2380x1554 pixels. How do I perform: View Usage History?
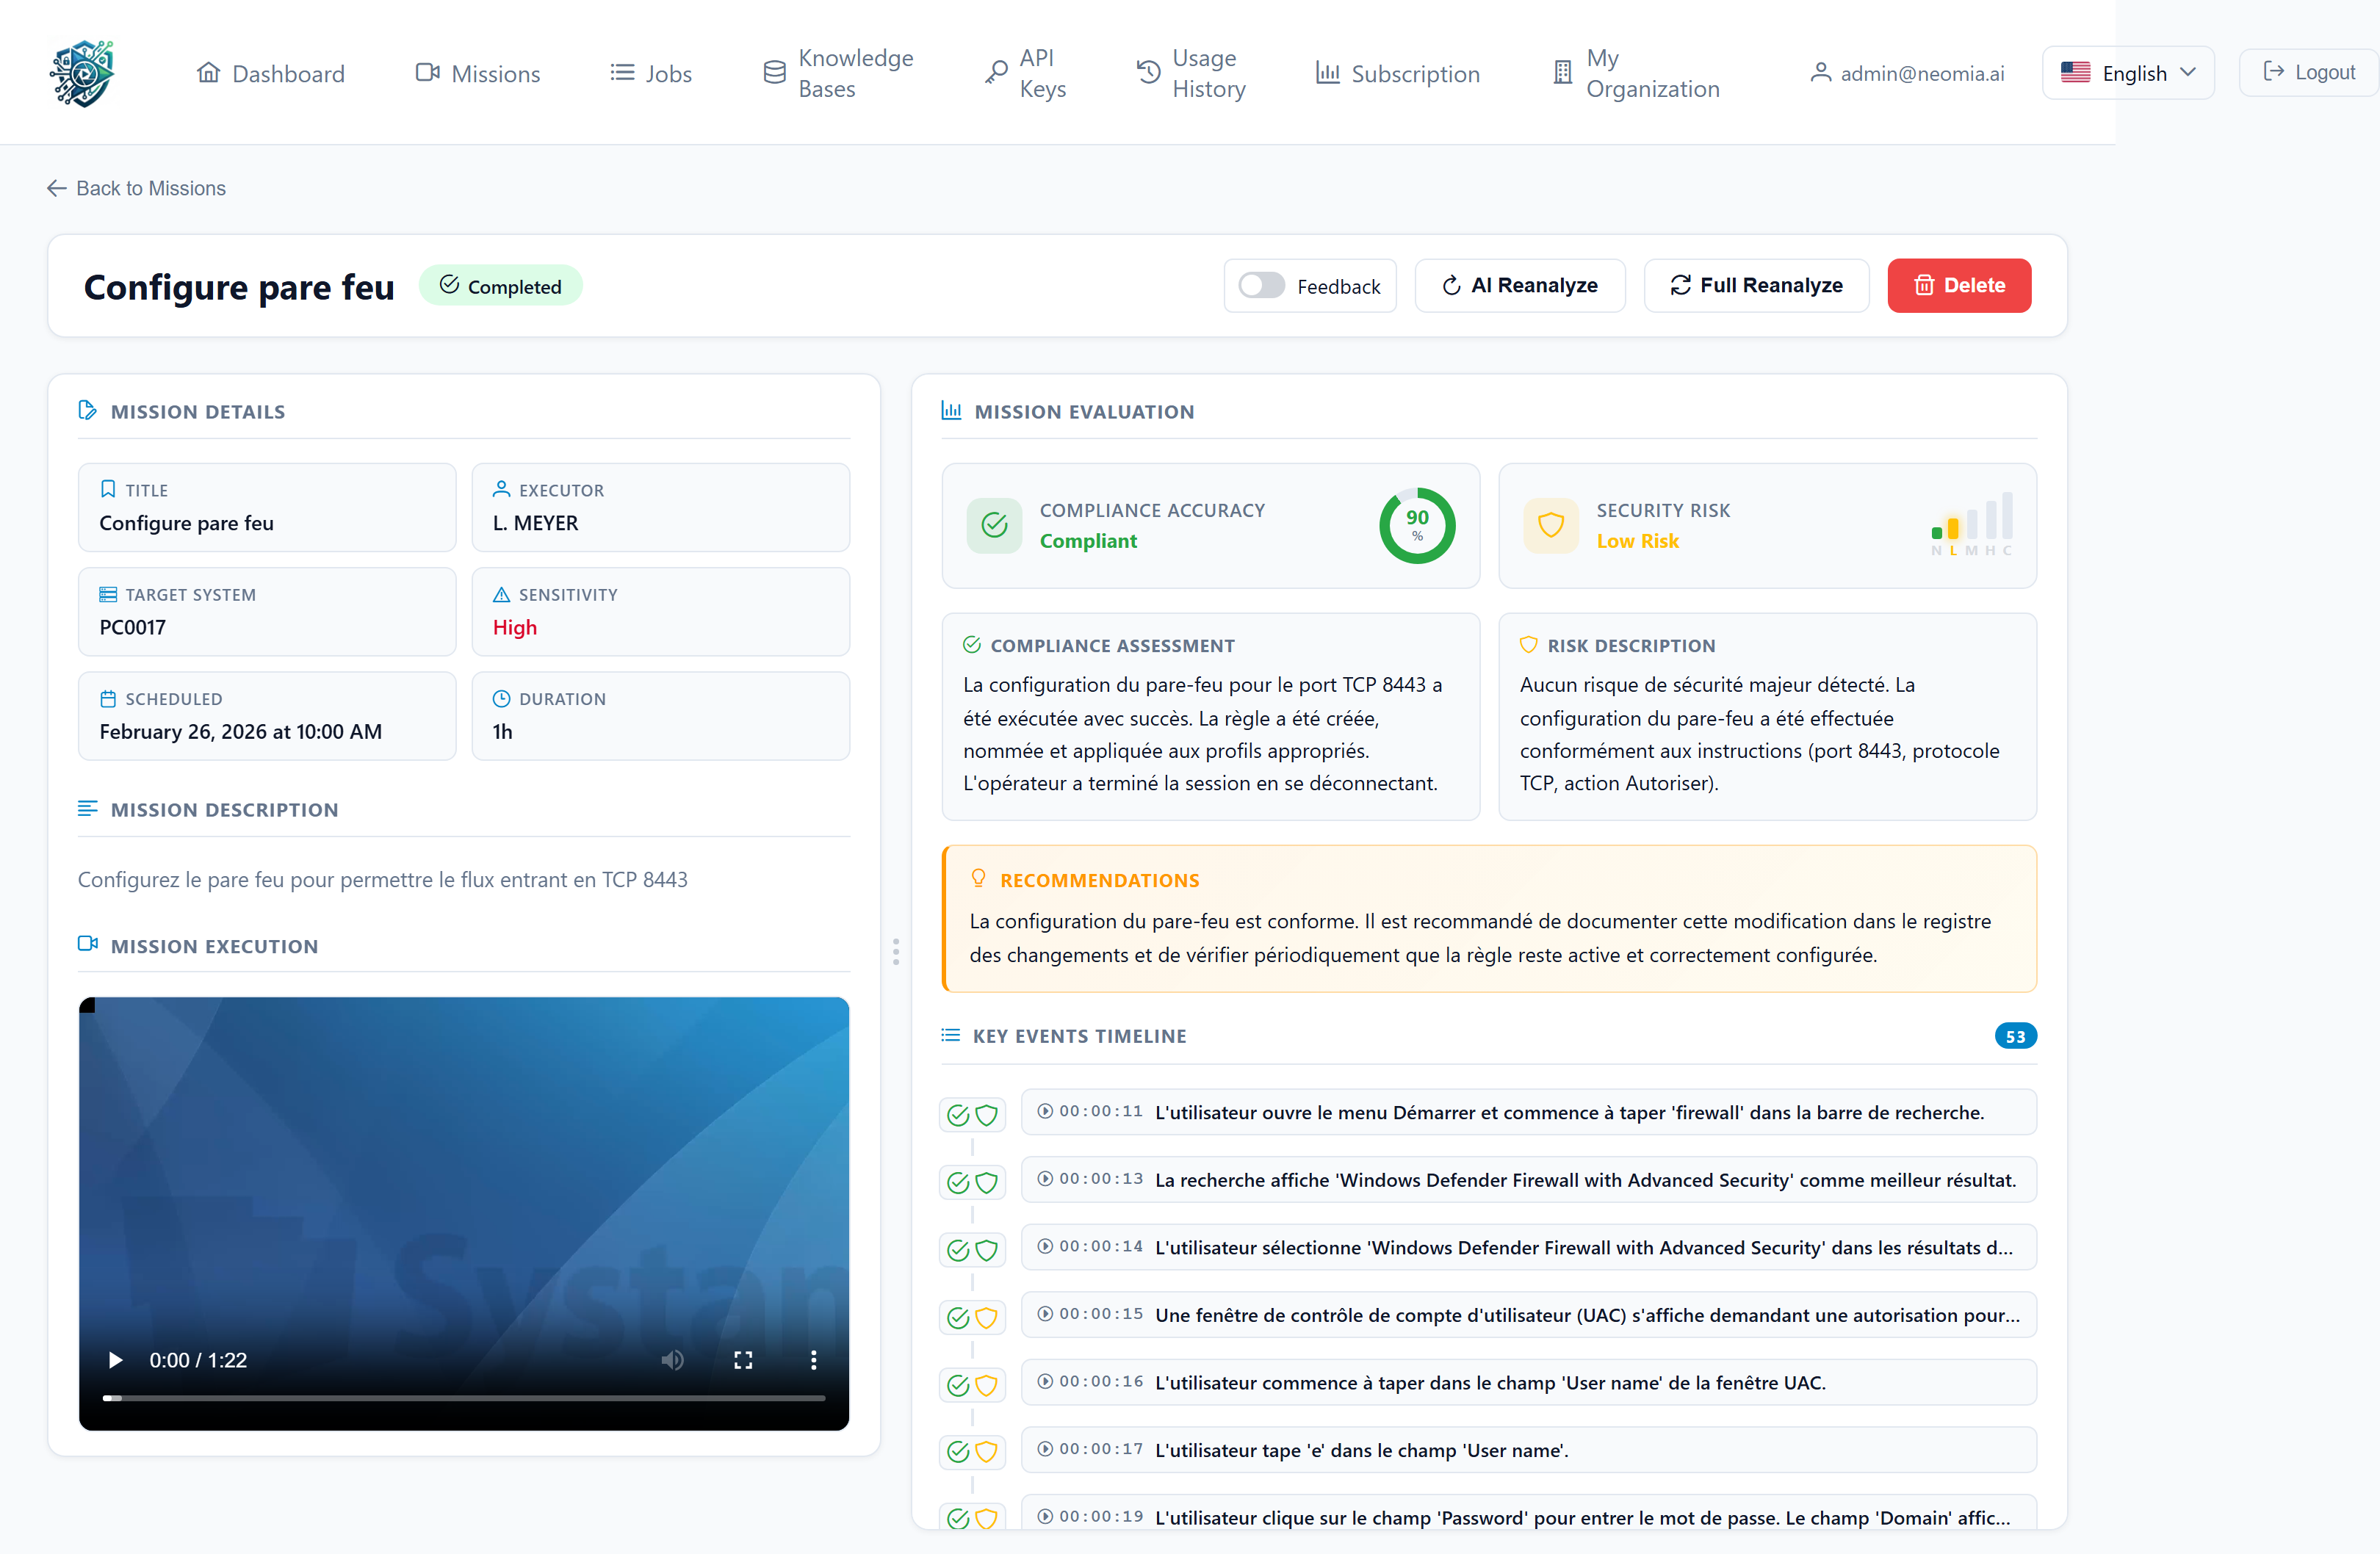tap(1191, 73)
